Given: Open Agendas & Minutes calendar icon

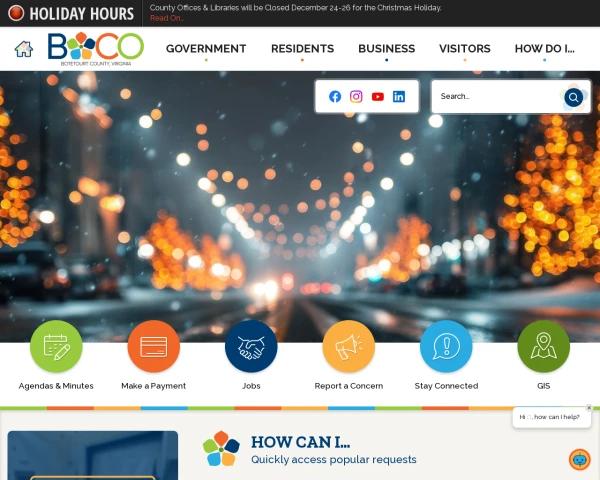Looking at the screenshot, I should point(56,346).
